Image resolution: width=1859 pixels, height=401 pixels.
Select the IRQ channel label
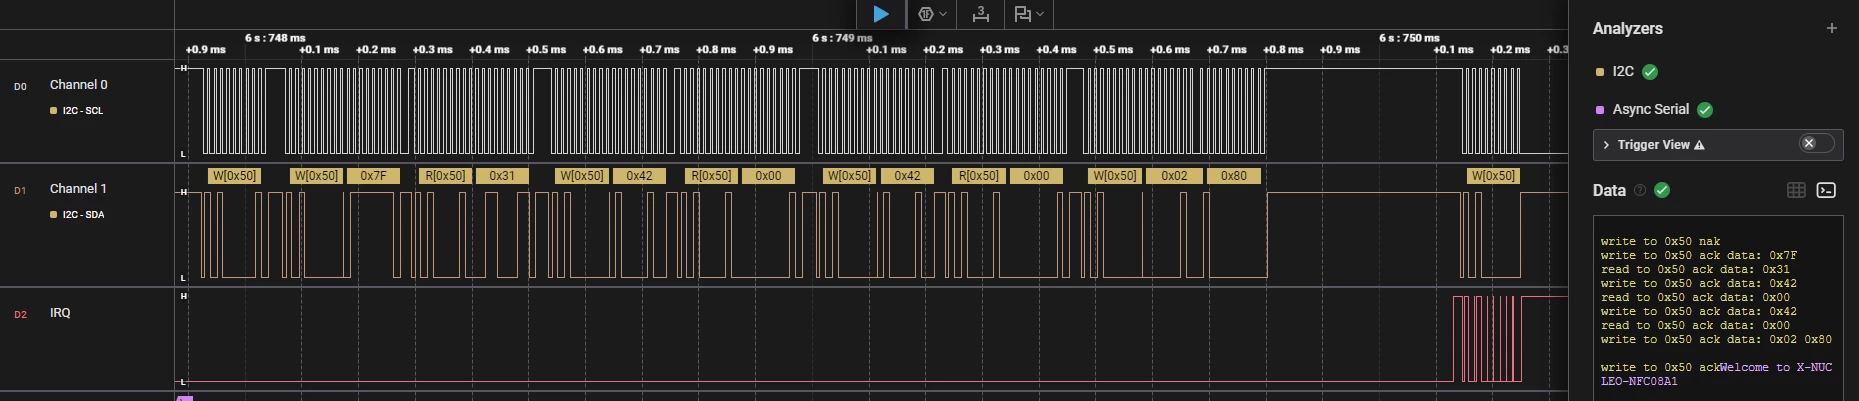pyautogui.click(x=60, y=313)
